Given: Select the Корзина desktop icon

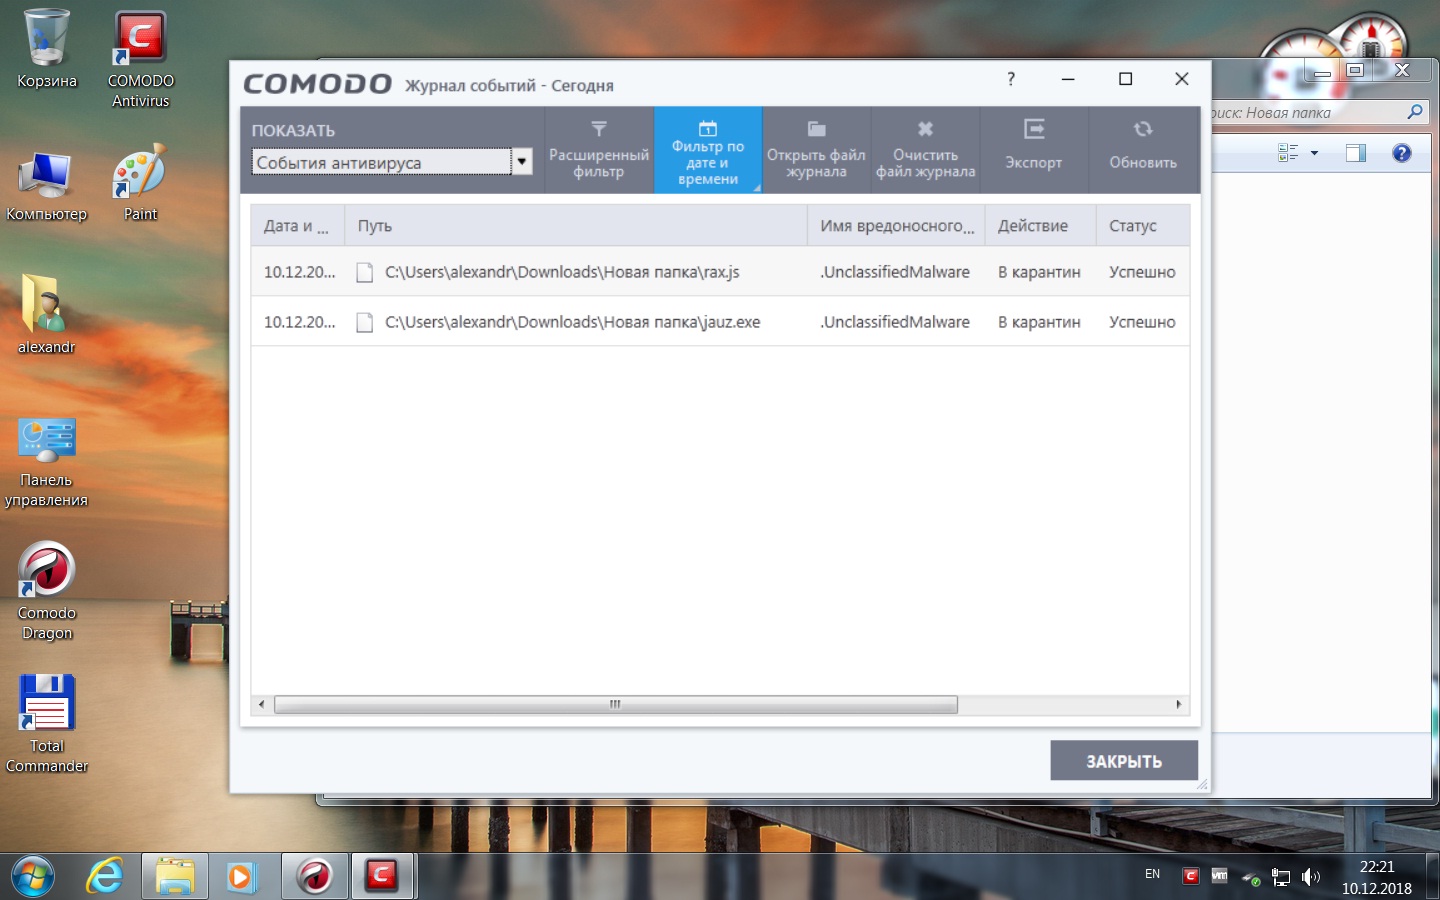Looking at the screenshot, I should click(x=46, y=49).
